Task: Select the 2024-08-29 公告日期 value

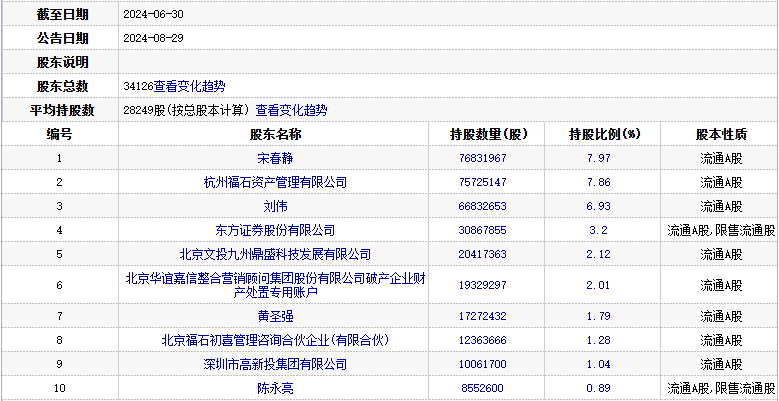Action: (x=155, y=39)
